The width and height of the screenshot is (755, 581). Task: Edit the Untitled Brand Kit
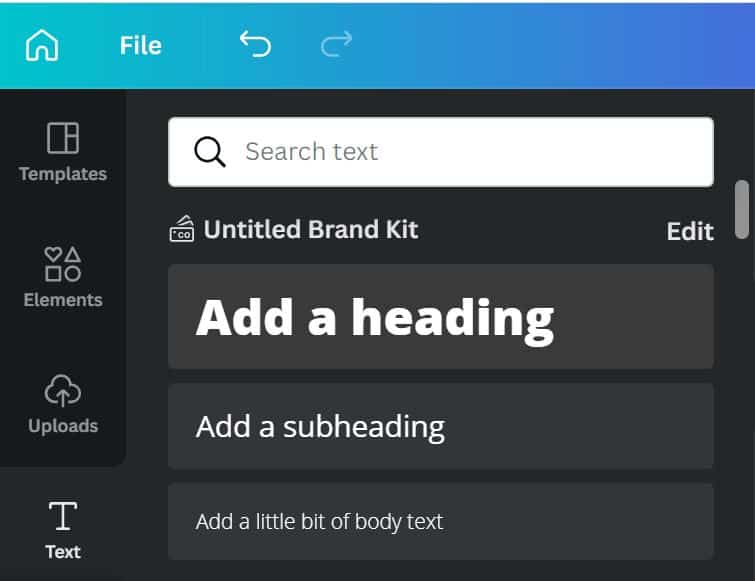pyautogui.click(x=690, y=231)
